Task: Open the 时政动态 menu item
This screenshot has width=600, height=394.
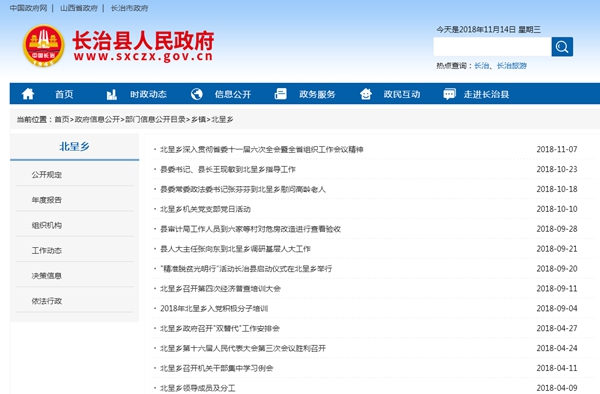Action: [148, 94]
